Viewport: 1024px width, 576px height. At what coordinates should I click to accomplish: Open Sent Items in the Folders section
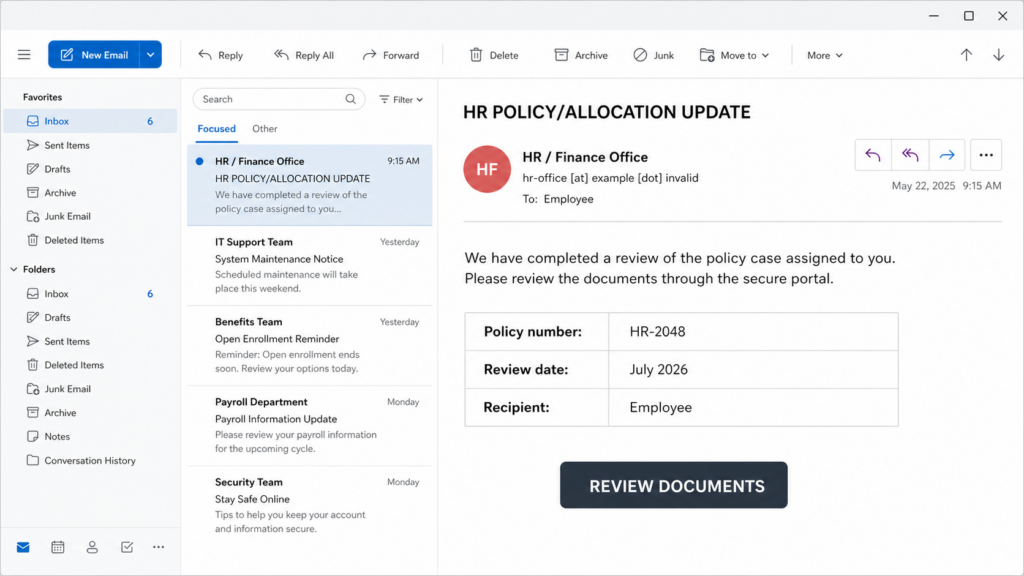coord(90,341)
